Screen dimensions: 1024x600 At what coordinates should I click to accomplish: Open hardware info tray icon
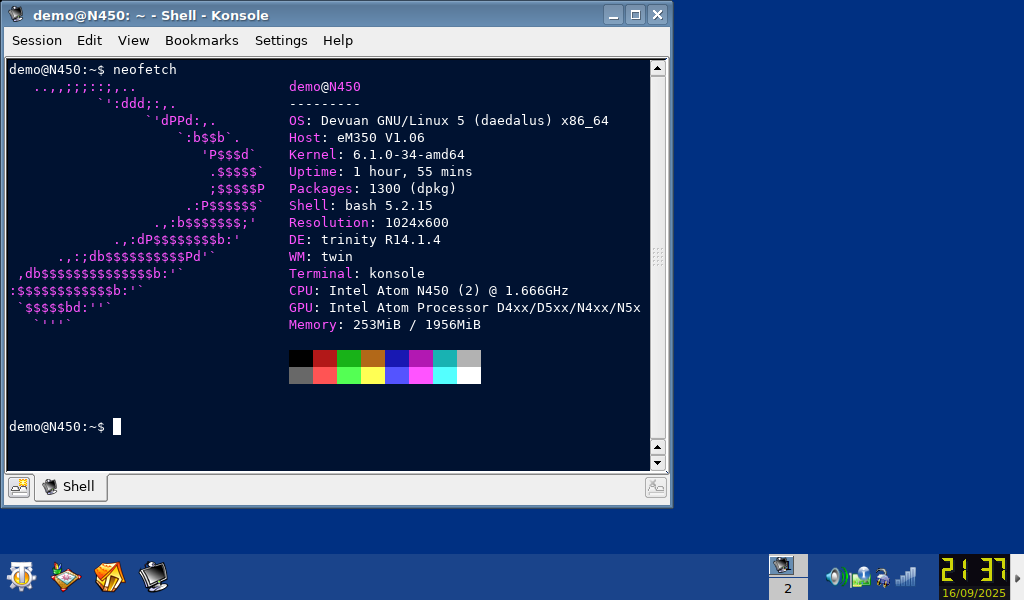860,576
